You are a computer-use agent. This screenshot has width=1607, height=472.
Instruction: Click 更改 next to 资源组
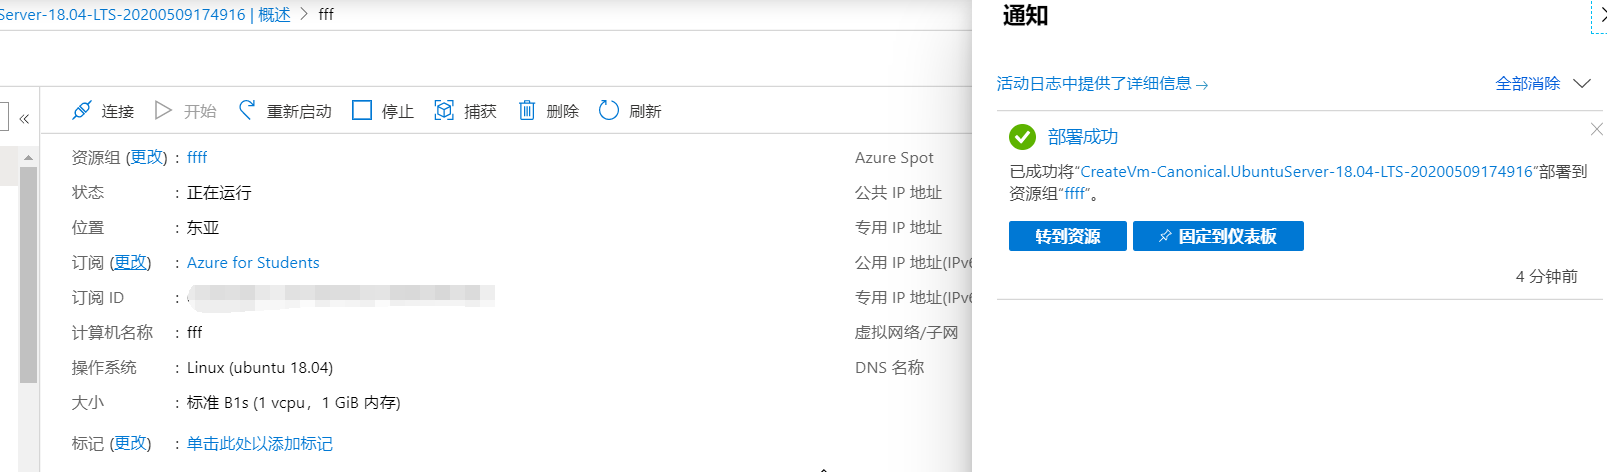146,157
